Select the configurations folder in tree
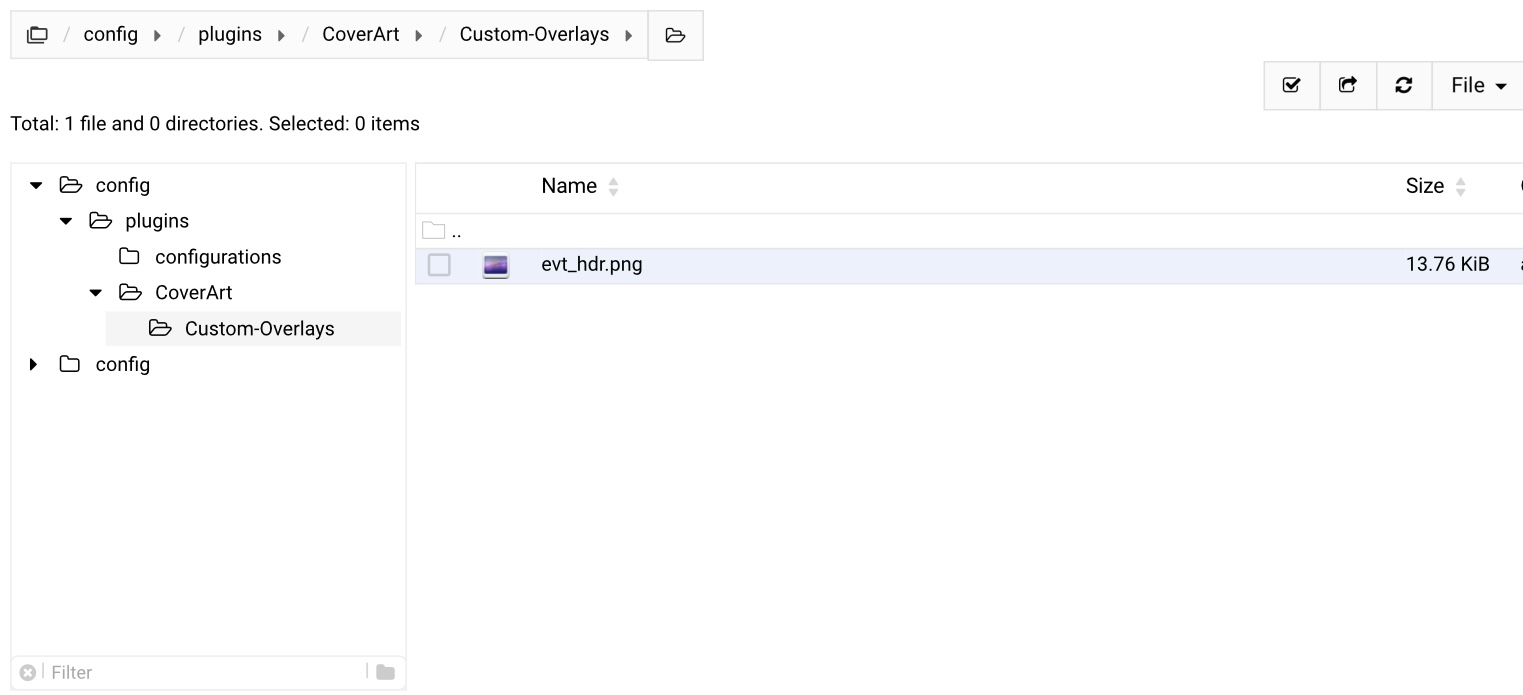The width and height of the screenshot is (1523, 695). point(217,257)
